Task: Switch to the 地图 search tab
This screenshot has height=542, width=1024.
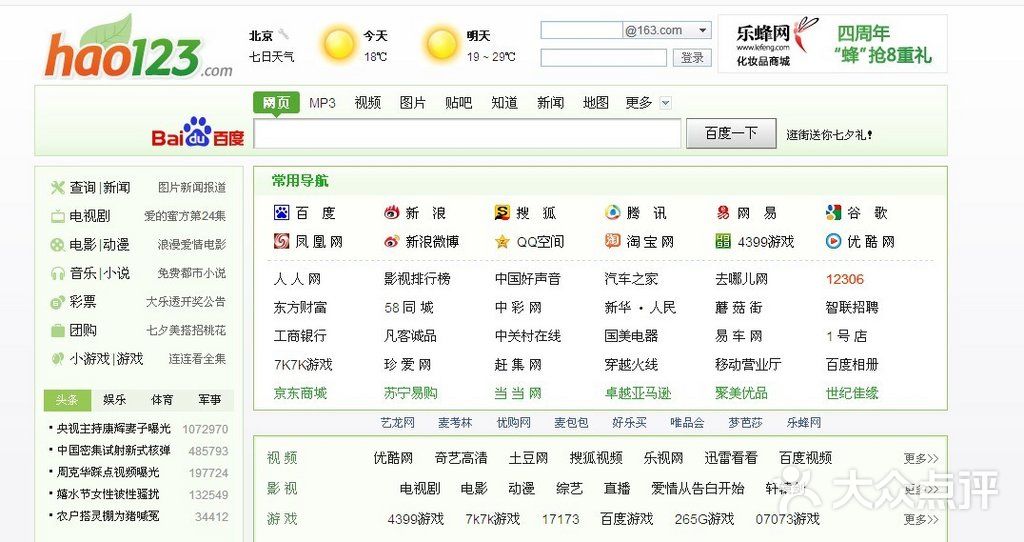Action: (596, 103)
